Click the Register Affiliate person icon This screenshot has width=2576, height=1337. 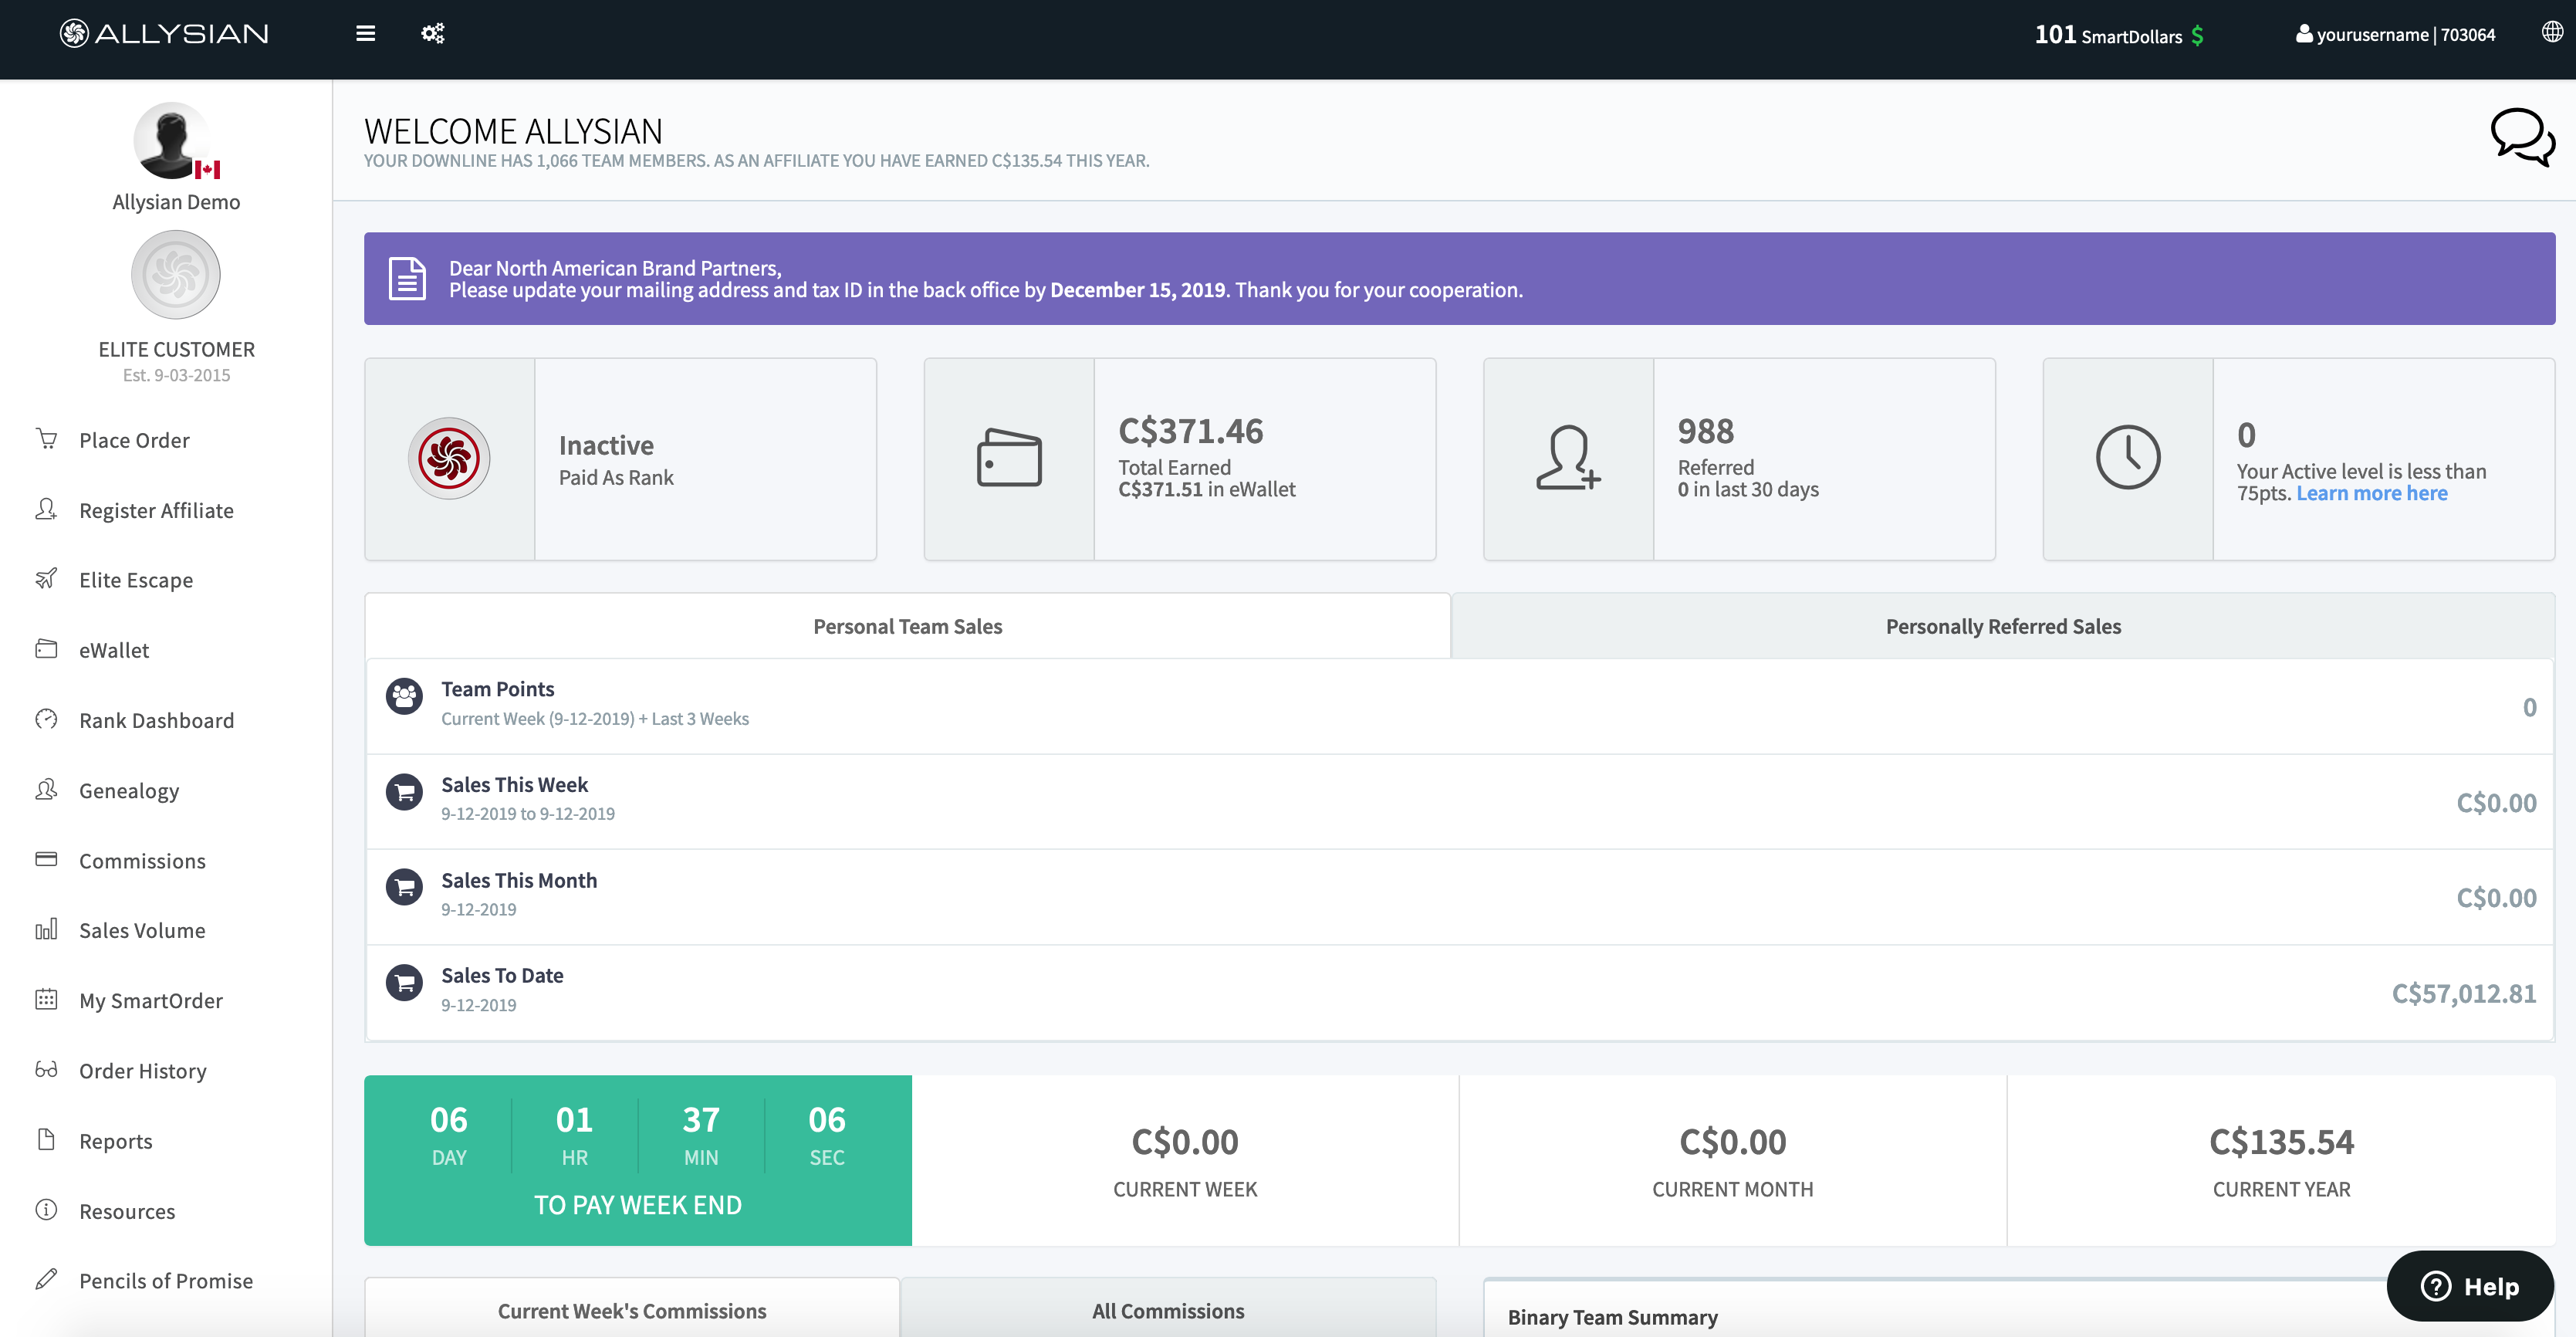click(46, 509)
